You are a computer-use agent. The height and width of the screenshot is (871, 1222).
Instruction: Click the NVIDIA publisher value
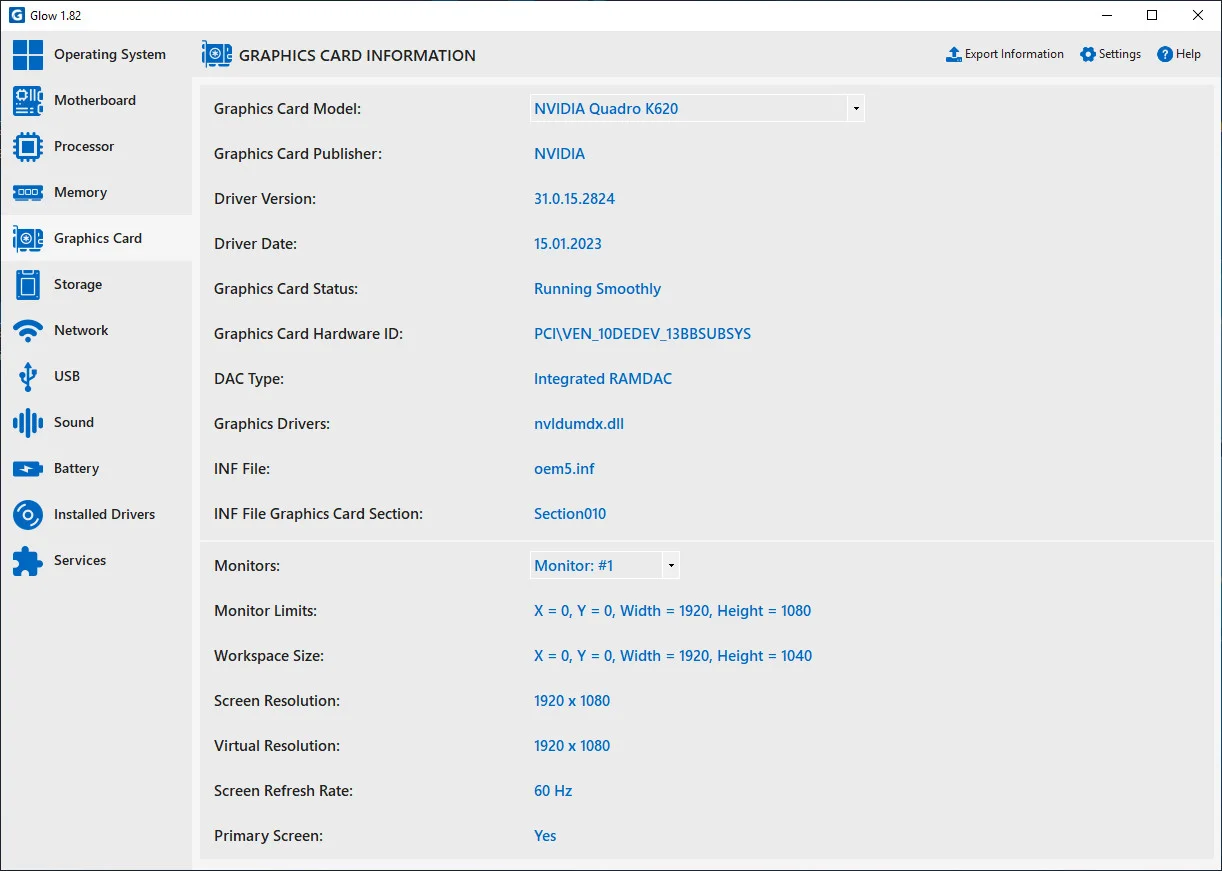tap(559, 154)
